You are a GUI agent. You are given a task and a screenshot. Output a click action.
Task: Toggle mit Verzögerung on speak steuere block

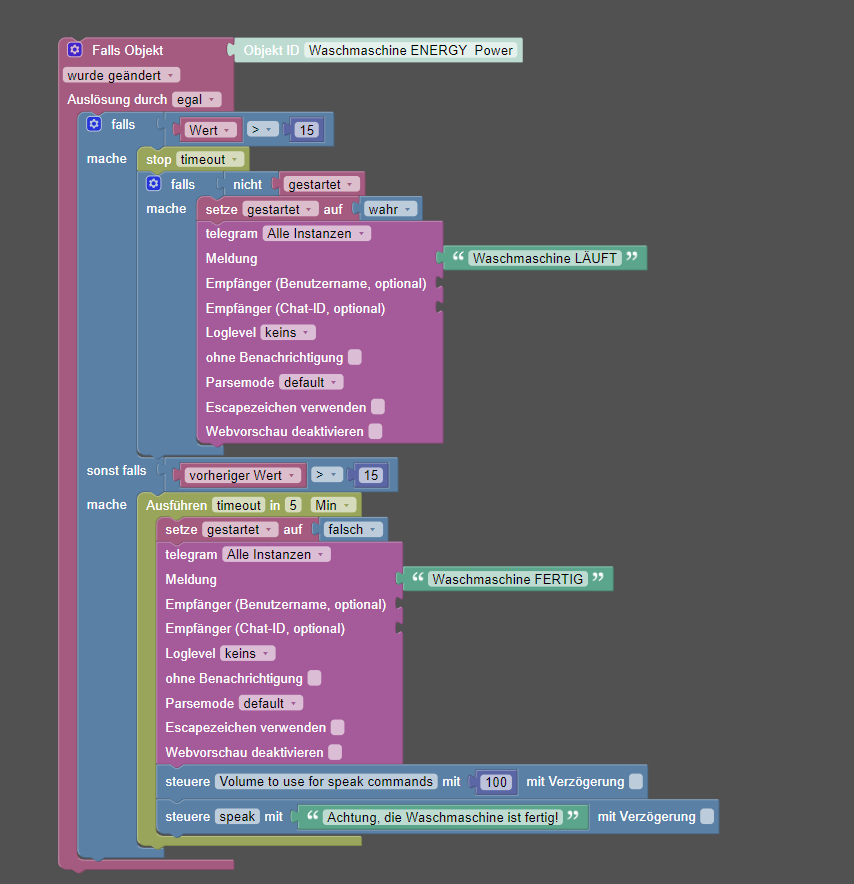click(707, 816)
